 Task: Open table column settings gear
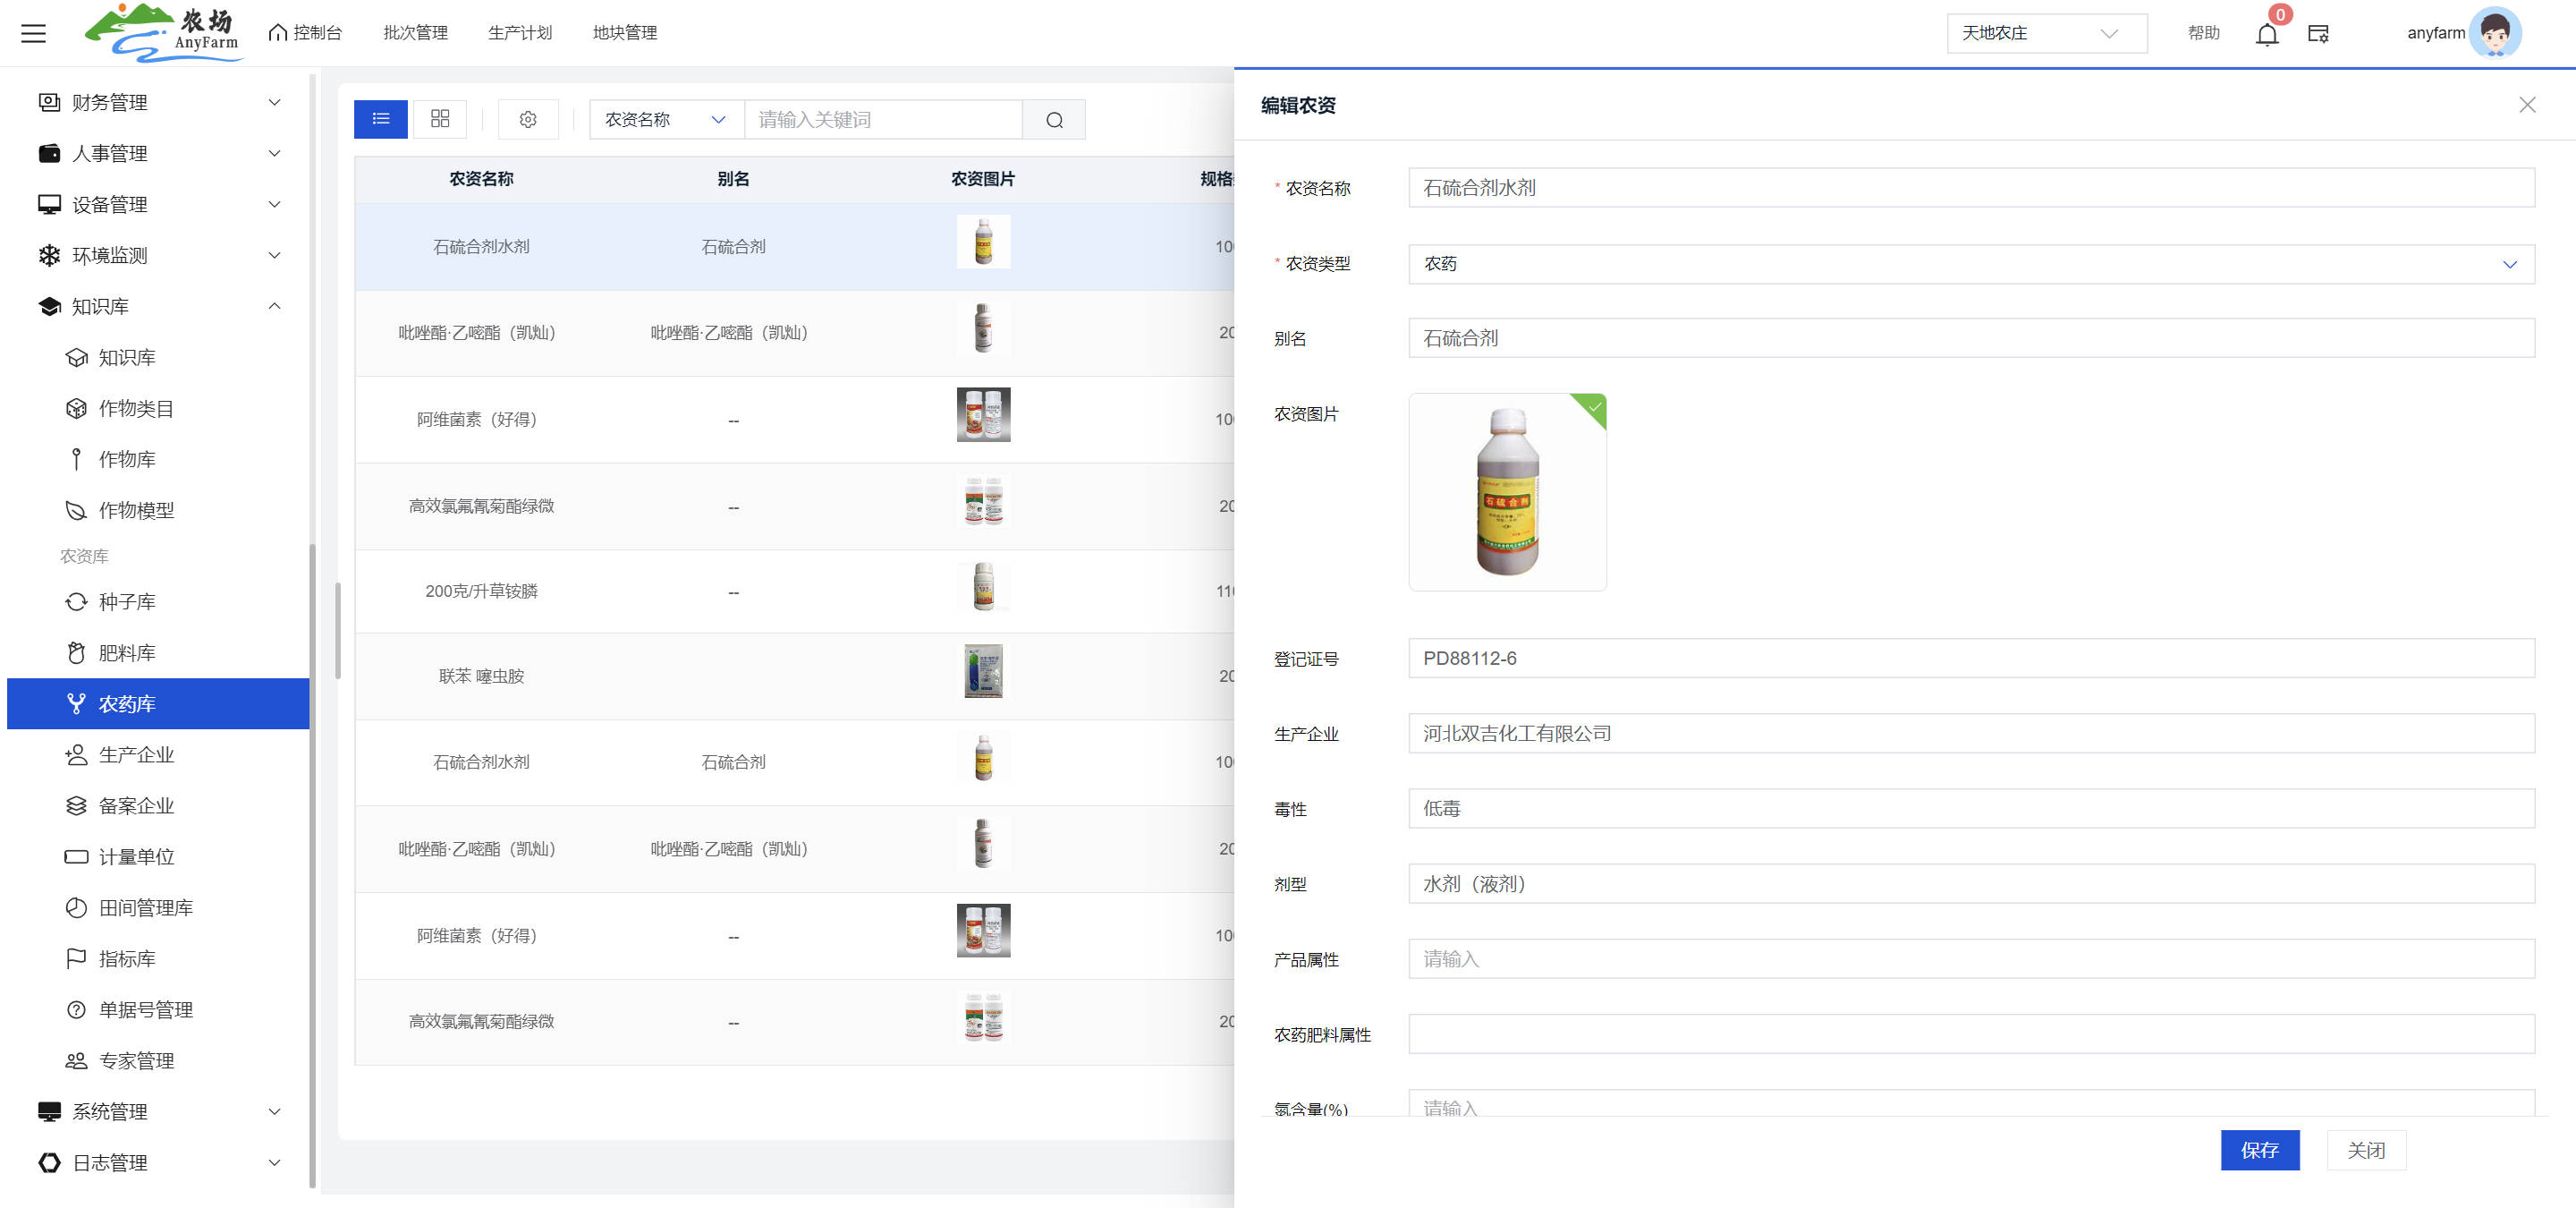tap(528, 120)
